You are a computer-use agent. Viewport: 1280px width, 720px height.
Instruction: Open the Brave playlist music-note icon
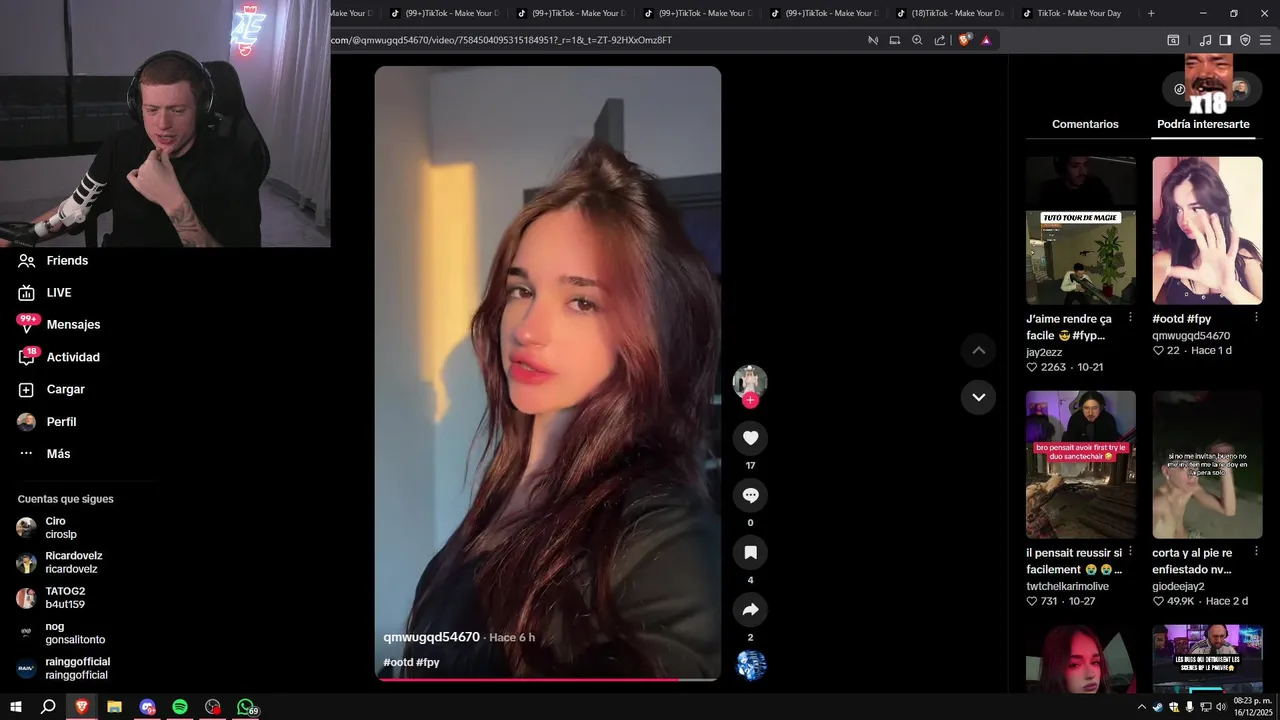point(1205,40)
